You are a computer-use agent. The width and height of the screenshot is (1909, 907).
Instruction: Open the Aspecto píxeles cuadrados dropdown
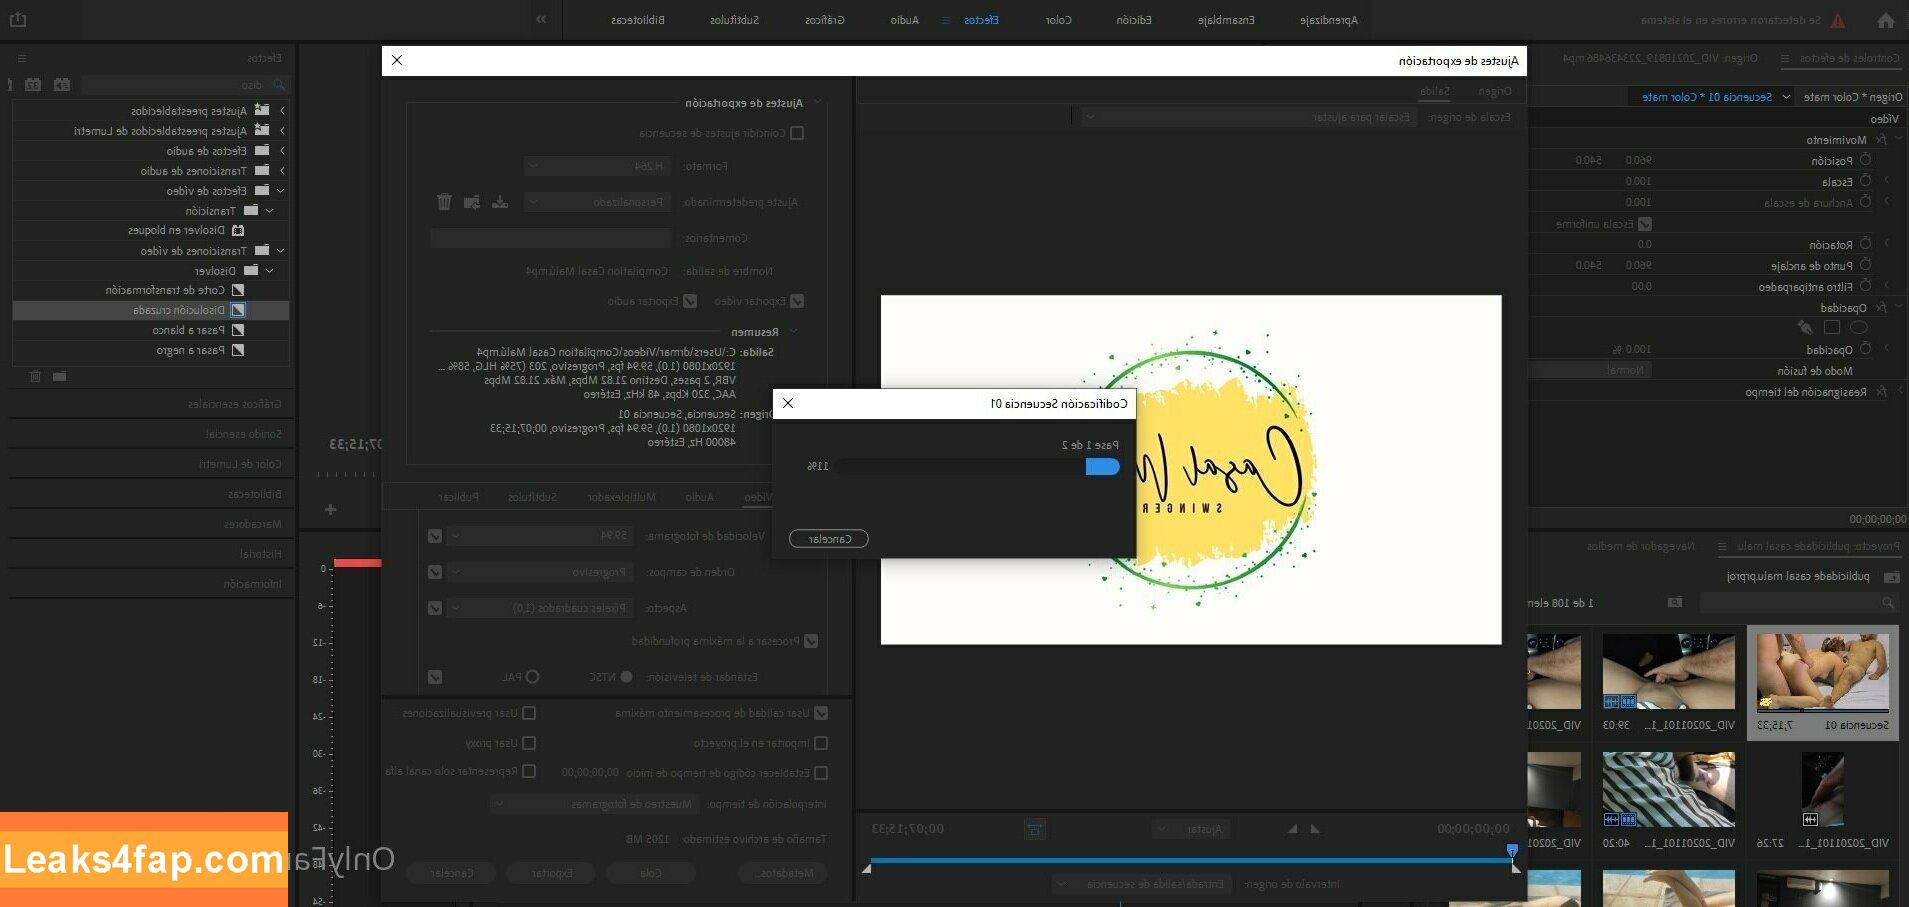click(x=540, y=608)
